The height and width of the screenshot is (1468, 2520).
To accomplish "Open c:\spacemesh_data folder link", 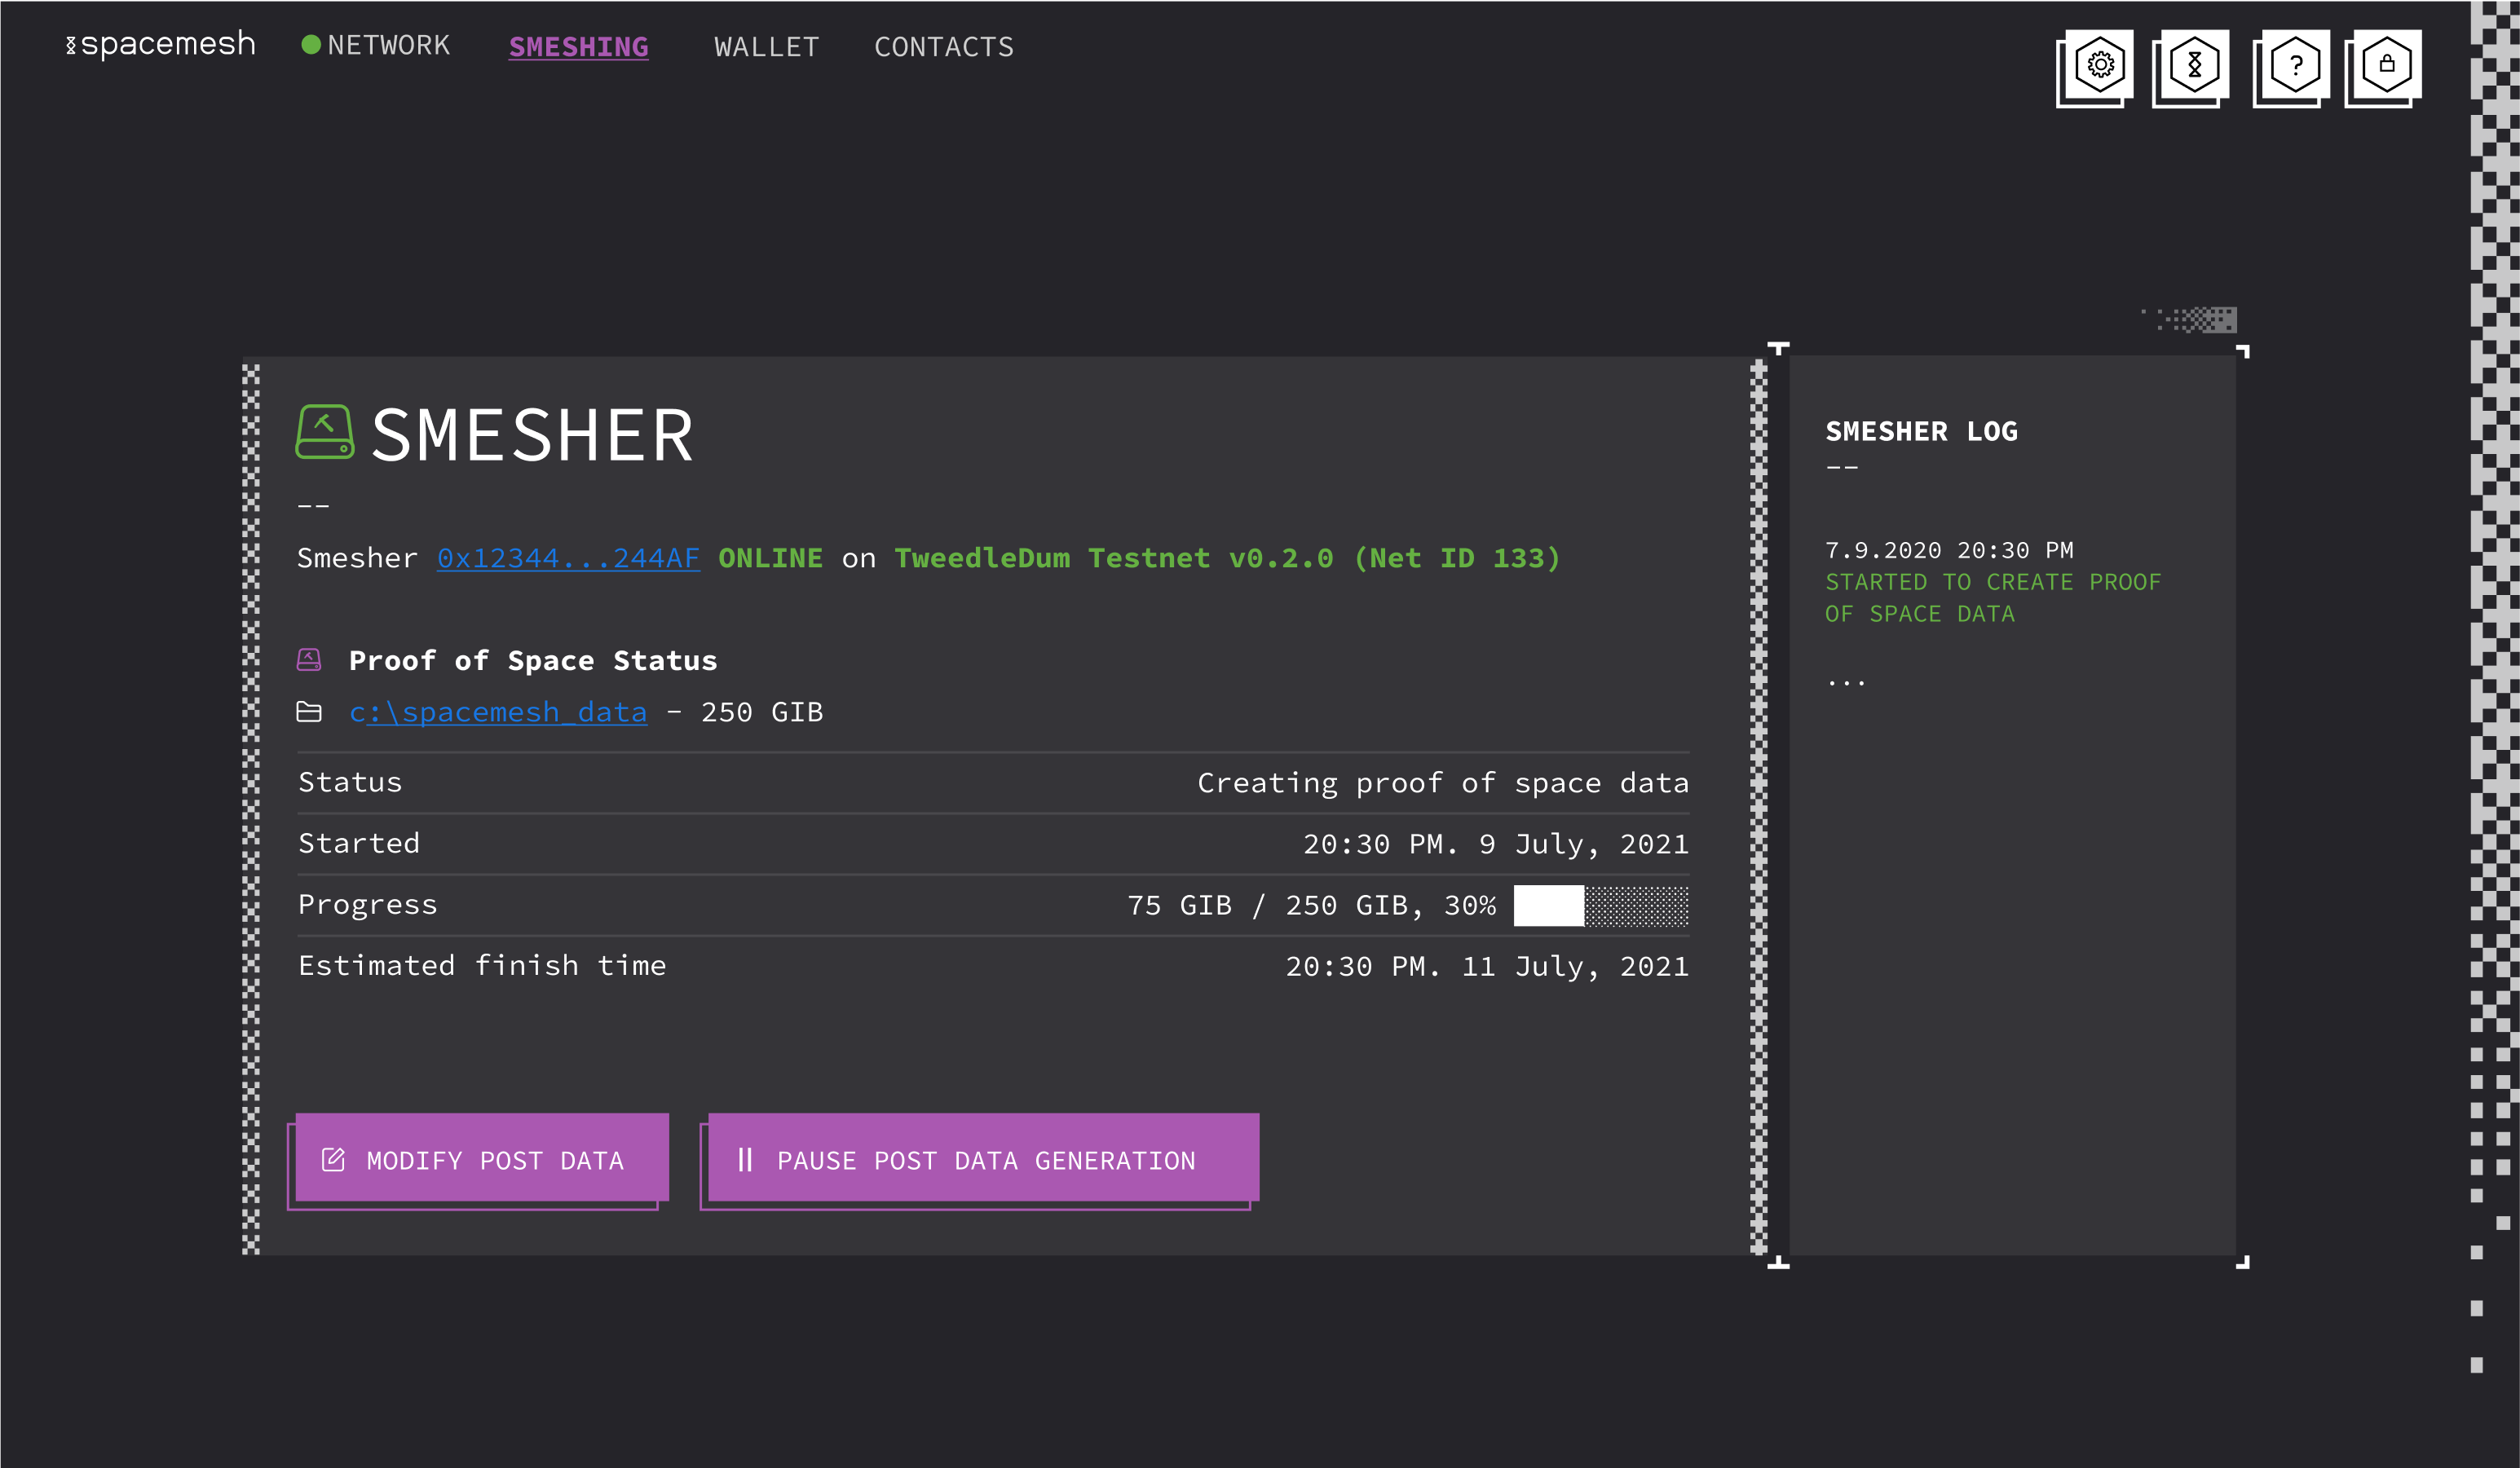I will 497,712.
